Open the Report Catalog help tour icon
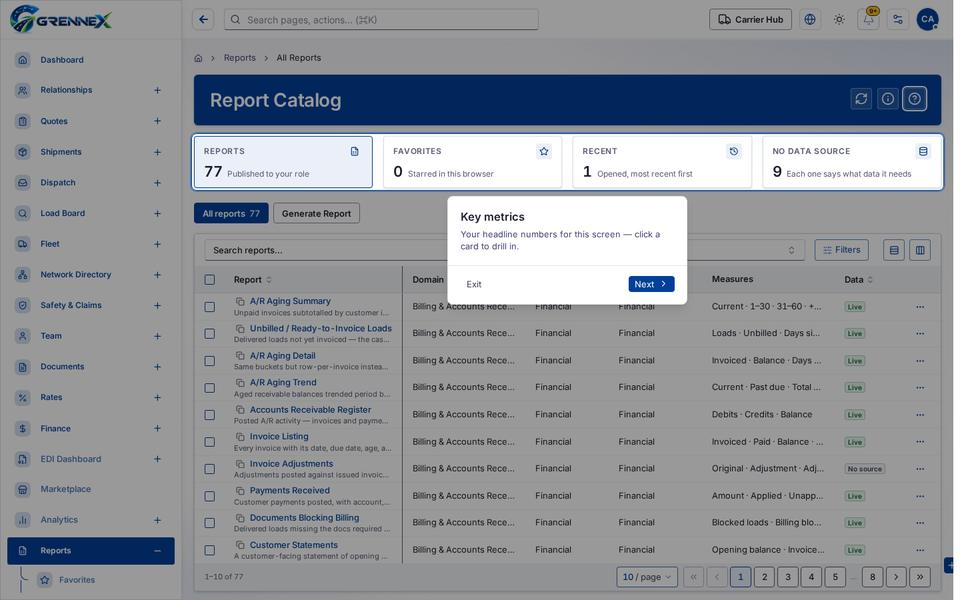This screenshot has width=960, height=600. (x=915, y=99)
